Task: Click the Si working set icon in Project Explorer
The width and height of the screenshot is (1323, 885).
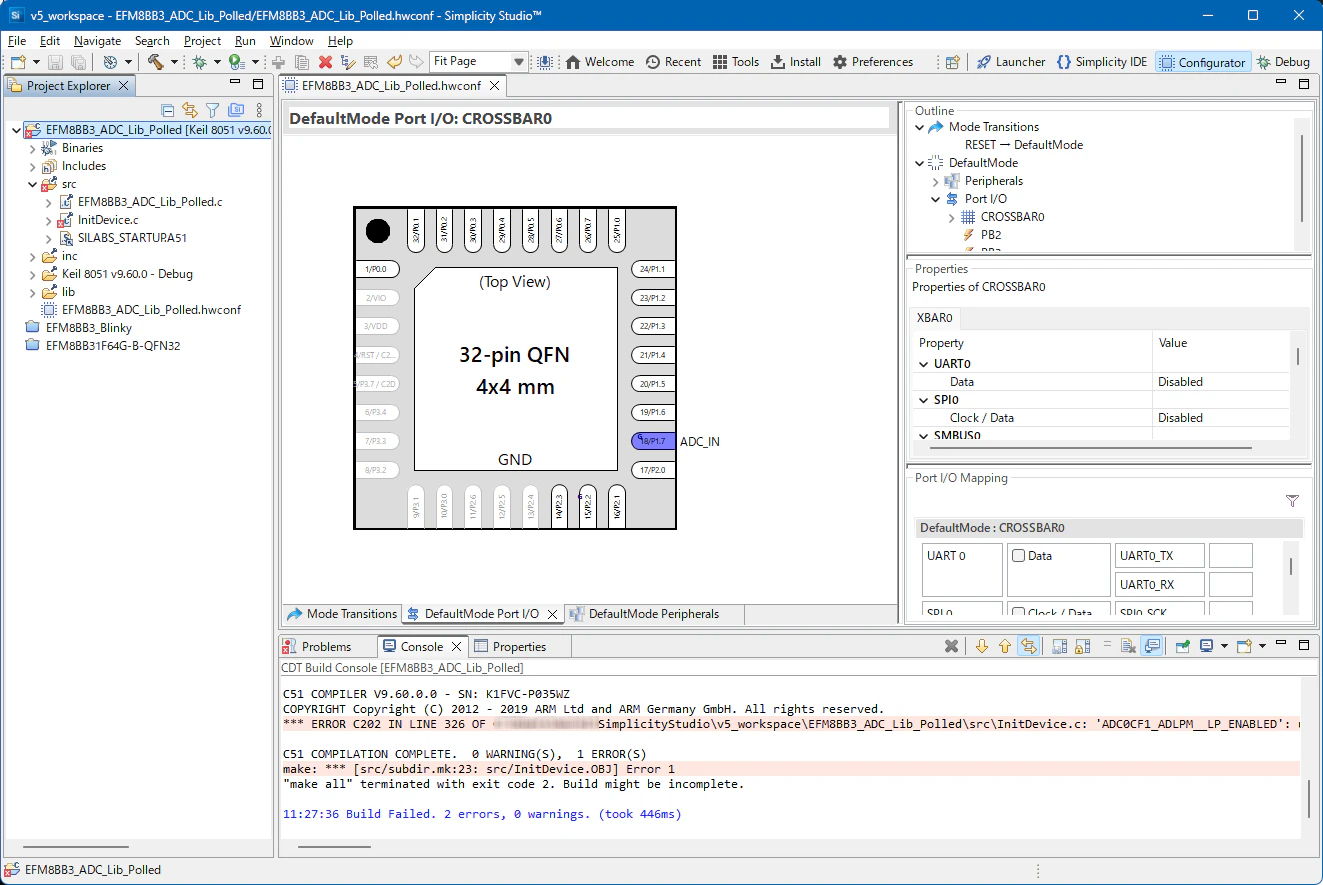Action: click(236, 110)
